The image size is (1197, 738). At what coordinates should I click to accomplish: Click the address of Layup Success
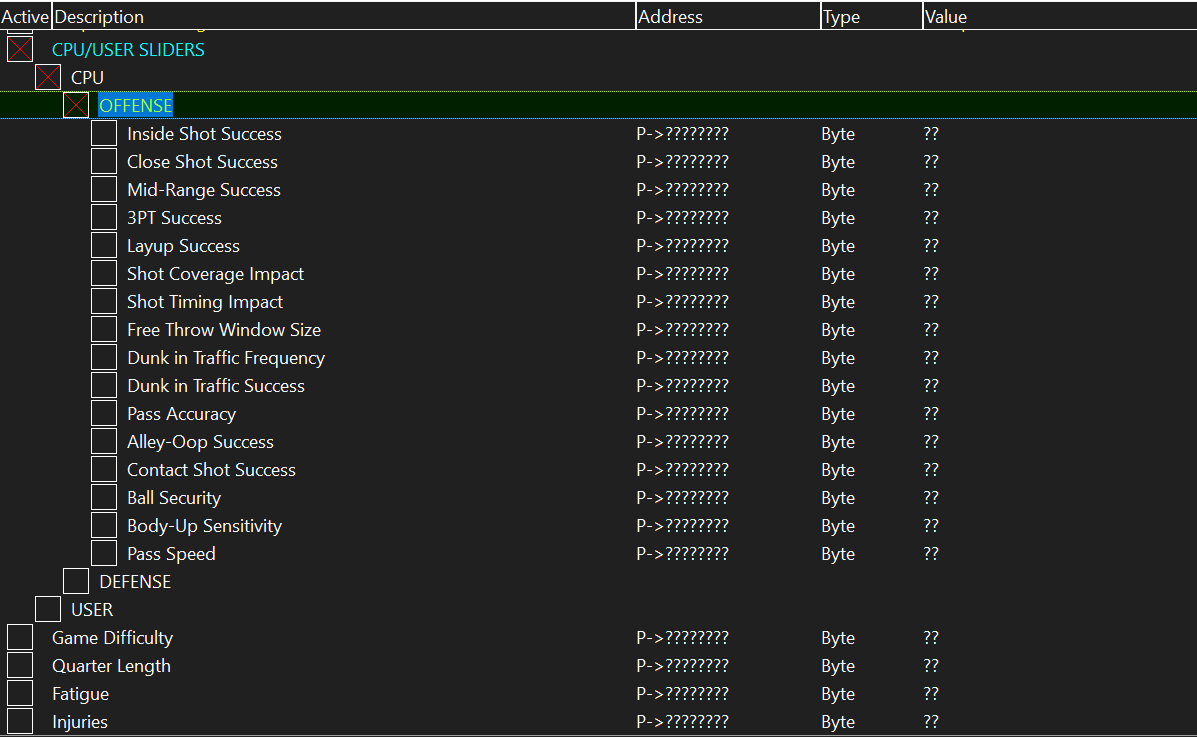[x=682, y=246]
